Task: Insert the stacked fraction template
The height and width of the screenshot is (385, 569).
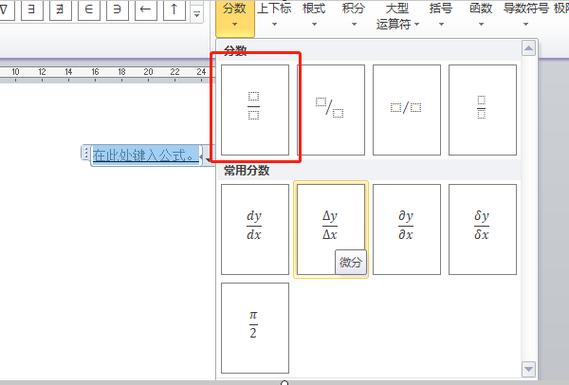Action: 255,110
